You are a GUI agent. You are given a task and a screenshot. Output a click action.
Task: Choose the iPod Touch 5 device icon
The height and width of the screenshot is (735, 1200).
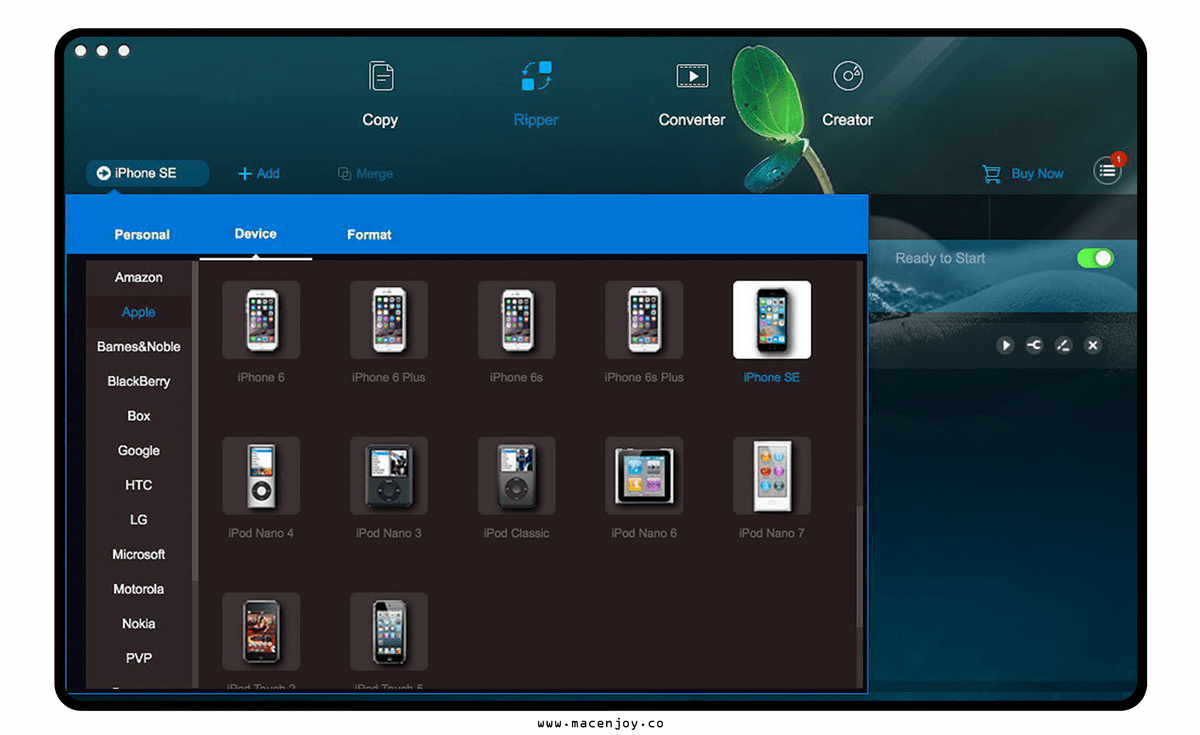[x=389, y=632]
